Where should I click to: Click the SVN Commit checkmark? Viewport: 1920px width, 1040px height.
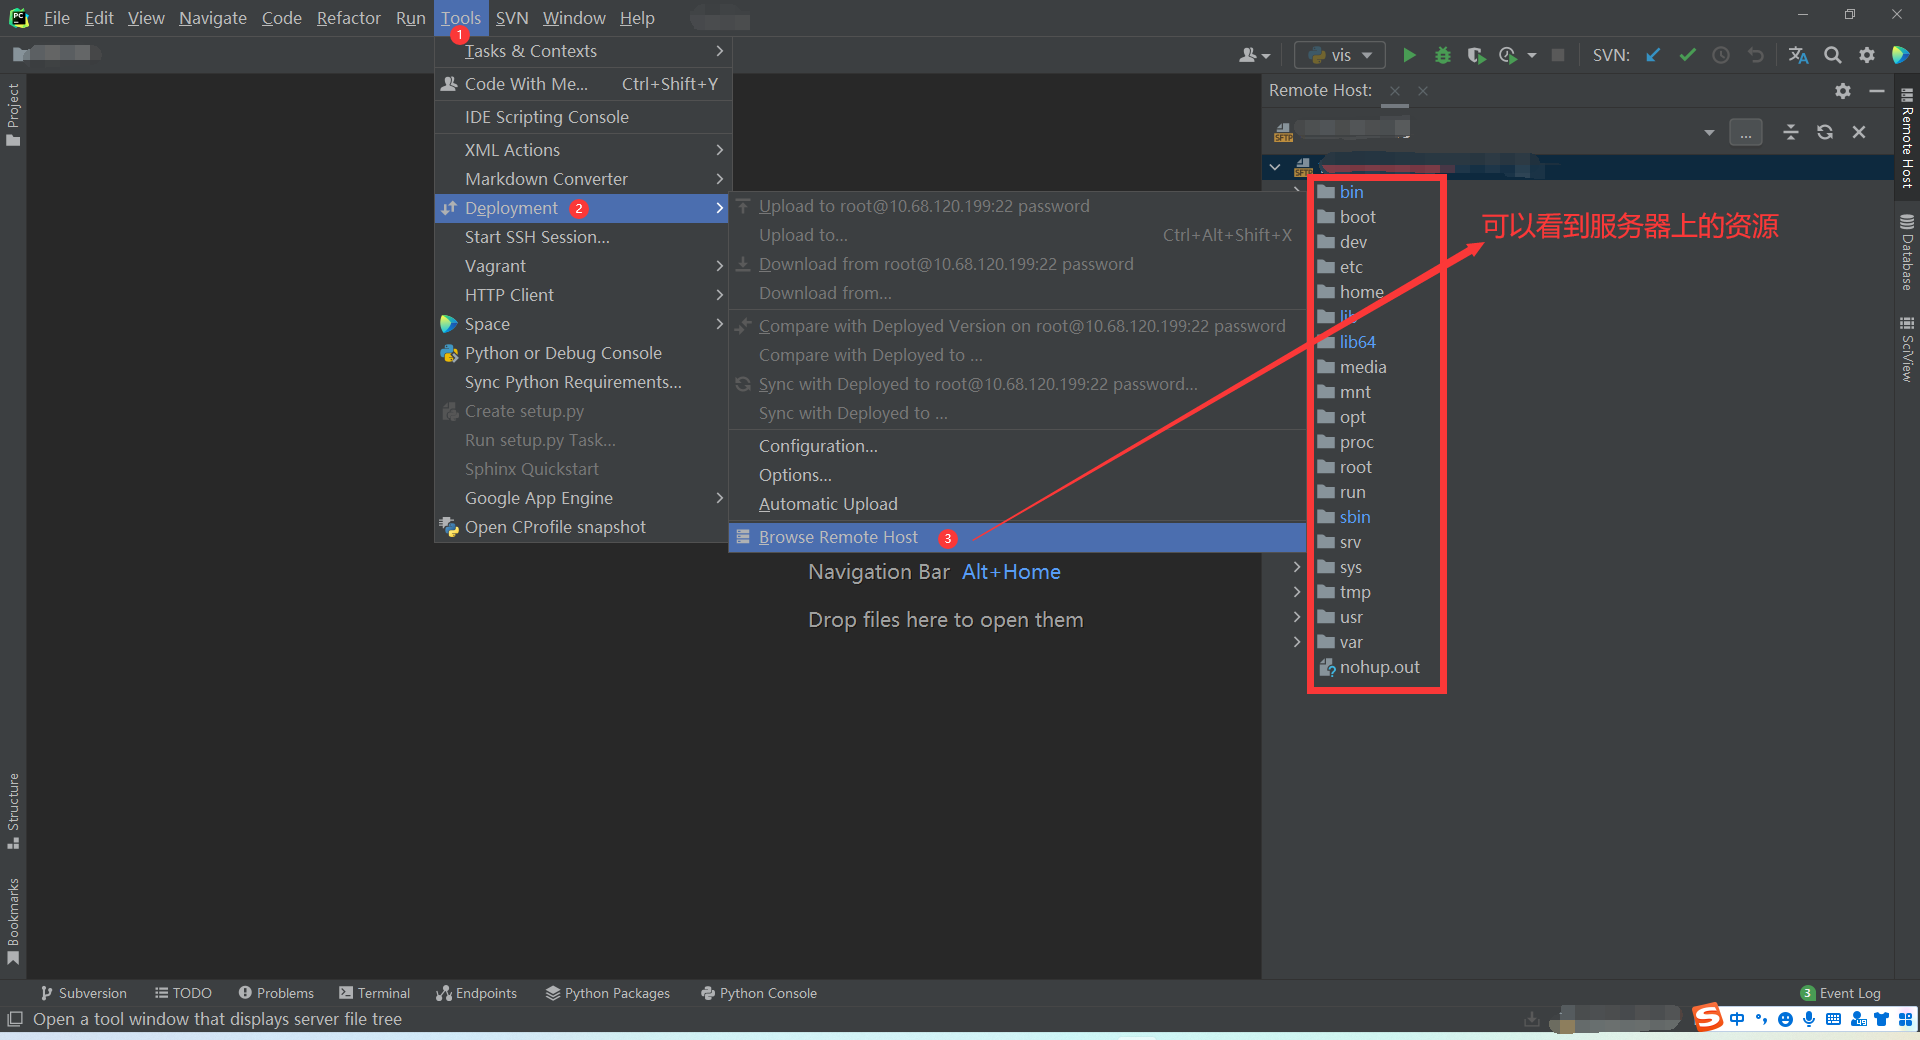(1687, 55)
